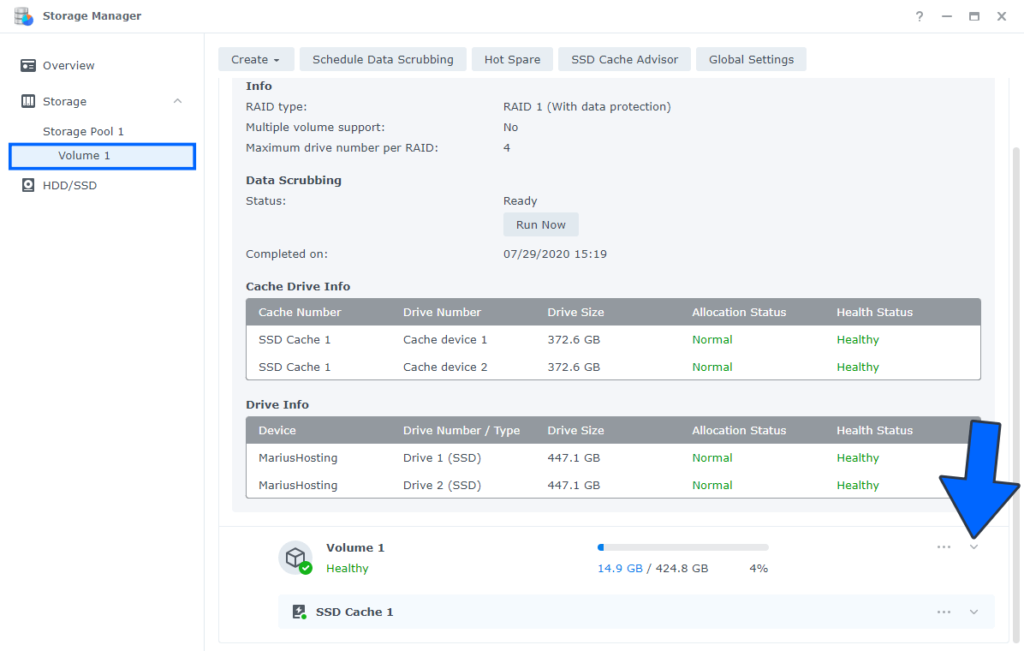The image size is (1024, 651).
Task: Open the Overview page icon
Action: [x=28, y=66]
